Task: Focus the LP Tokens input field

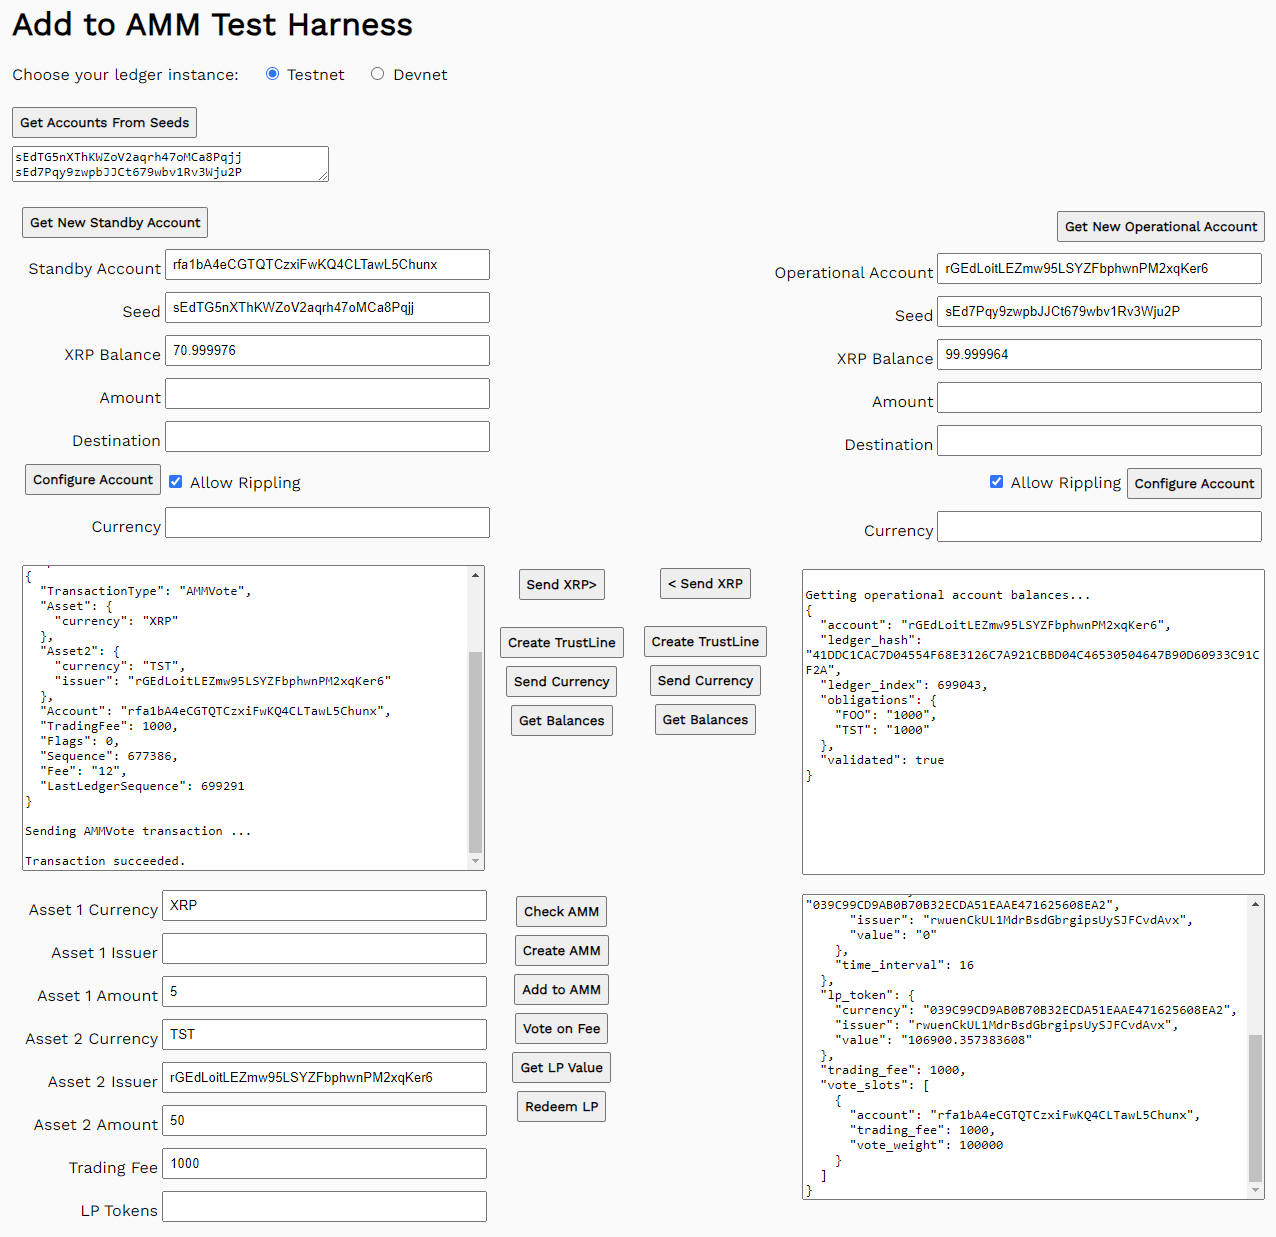Action: point(324,1207)
